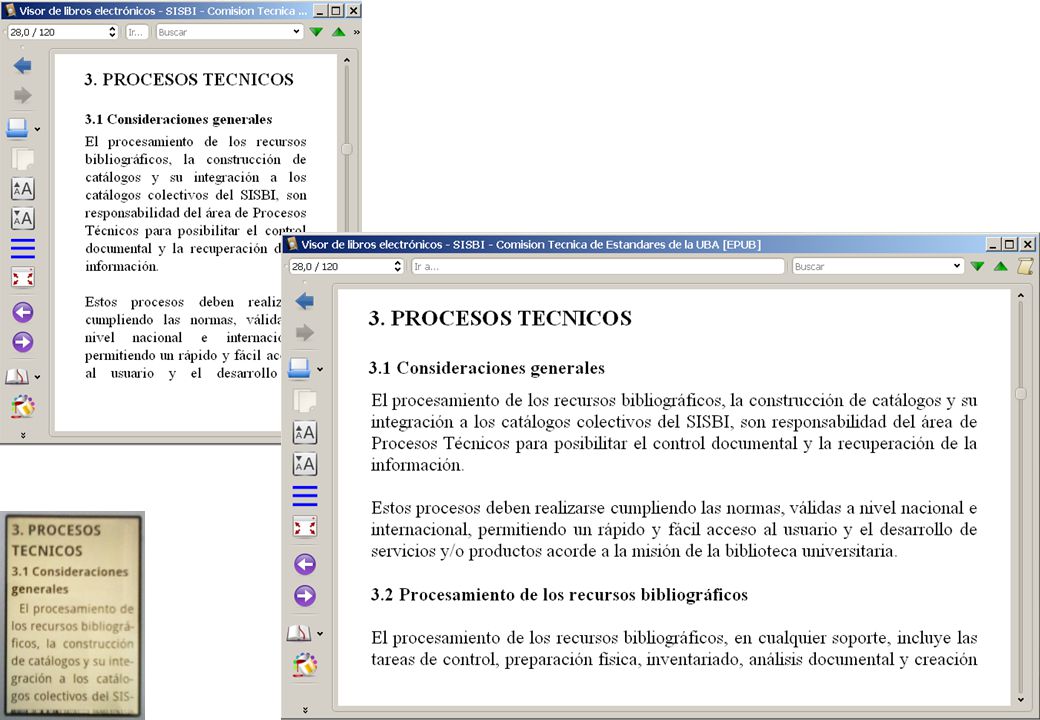Toggle reference mode scroll icon in the large window
The height and width of the screenshot is (720, 1040).
pyautogui.click(x=1025, y=266)
